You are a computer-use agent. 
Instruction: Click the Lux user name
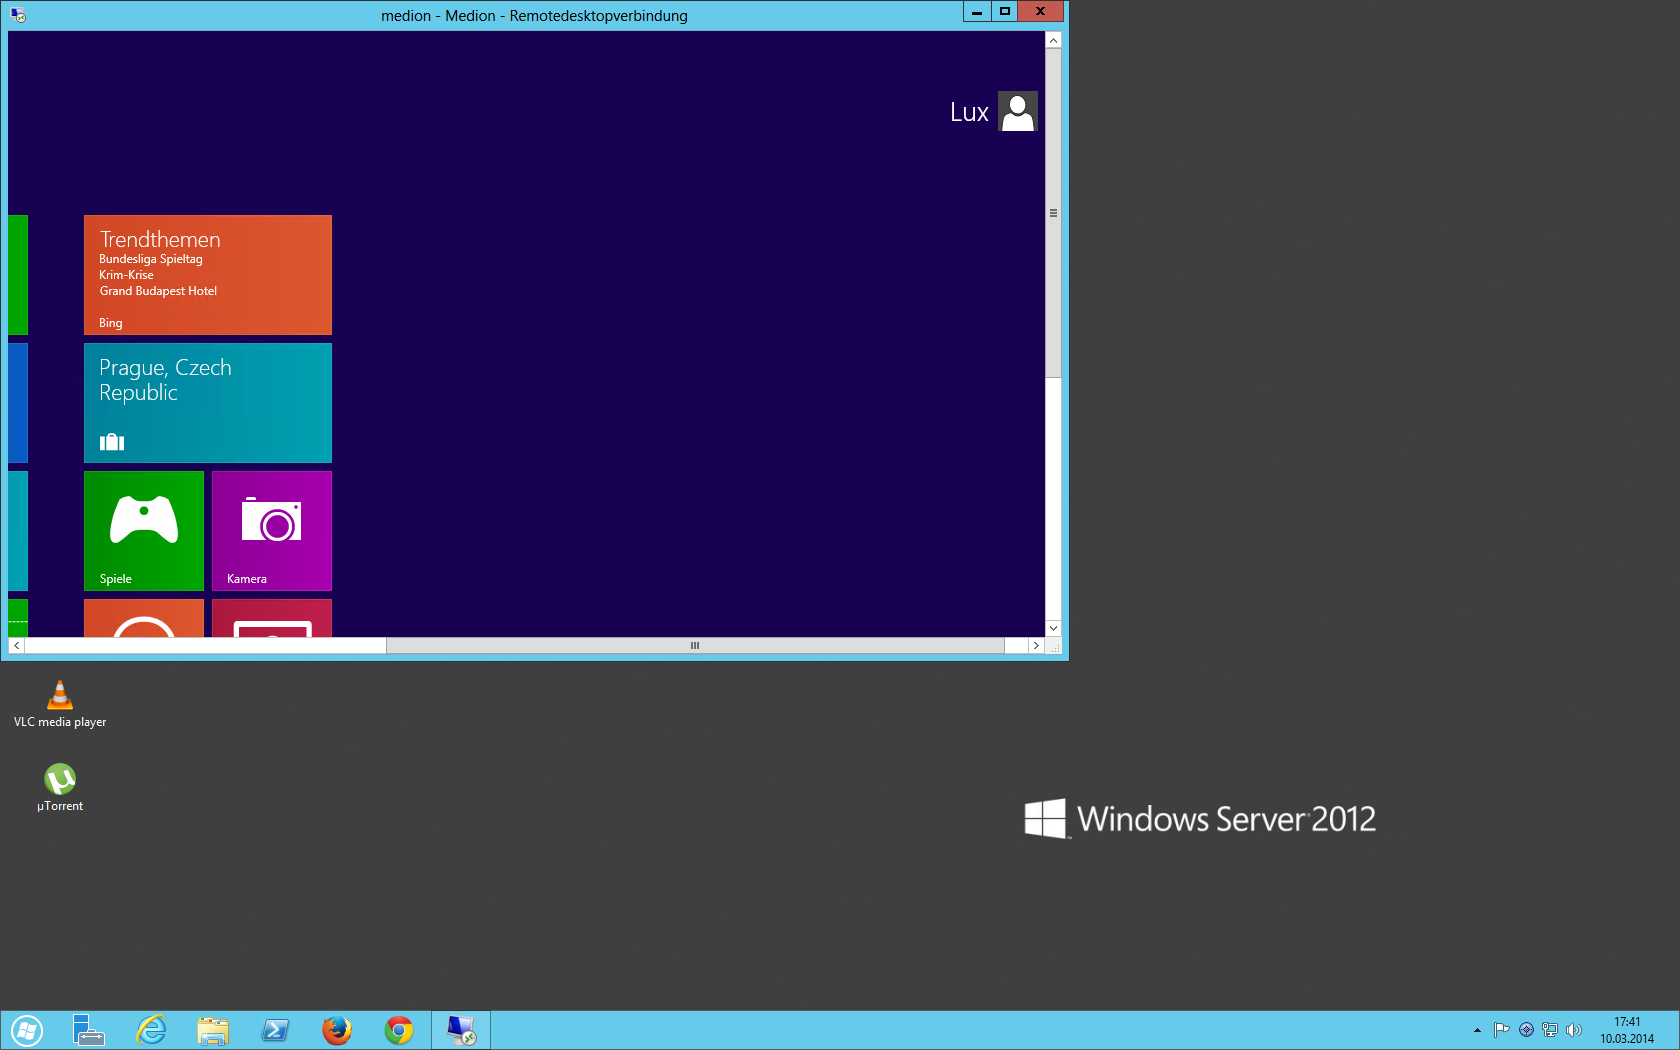[969, 112]
